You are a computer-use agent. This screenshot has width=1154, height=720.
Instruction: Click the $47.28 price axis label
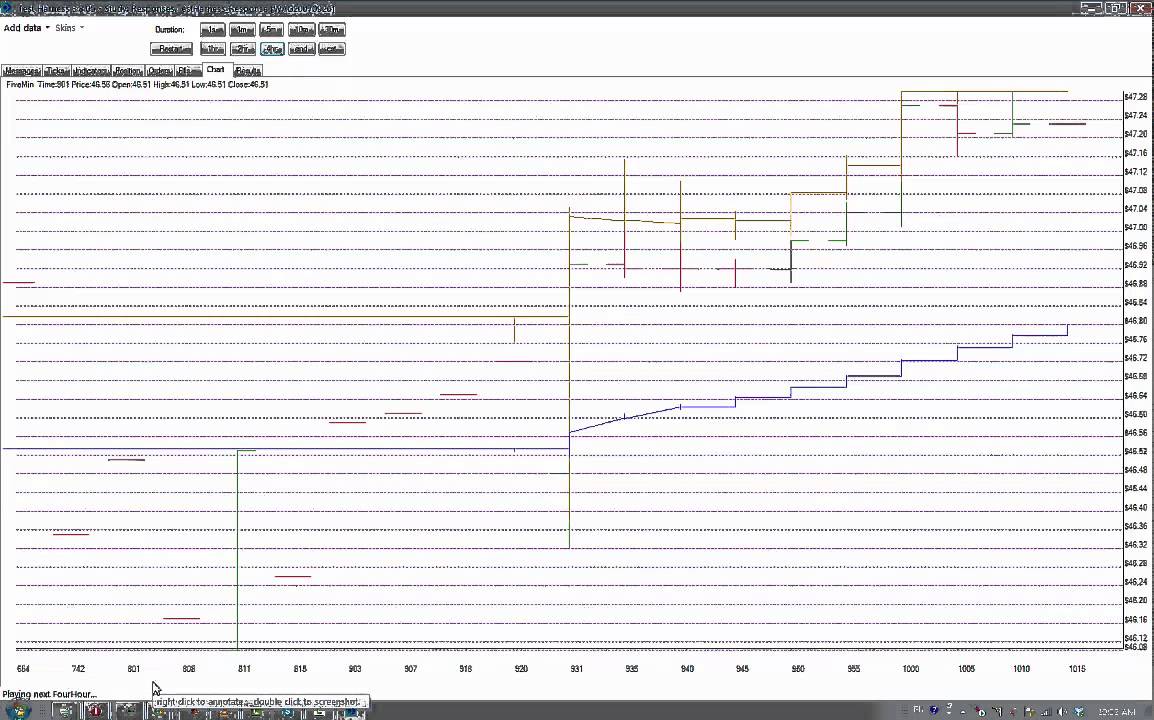tap(1136, 96)
